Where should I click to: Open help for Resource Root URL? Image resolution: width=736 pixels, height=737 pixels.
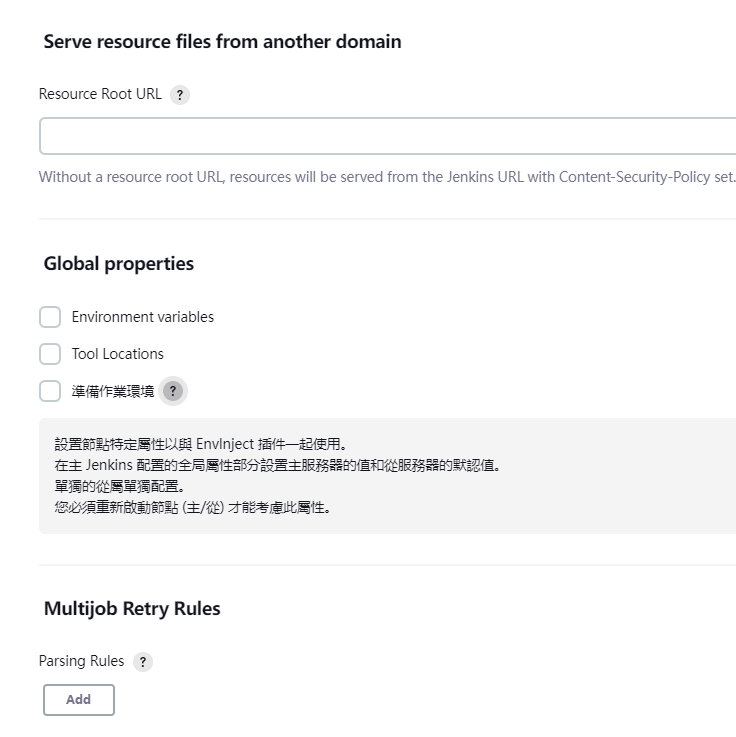pos(180,94)
